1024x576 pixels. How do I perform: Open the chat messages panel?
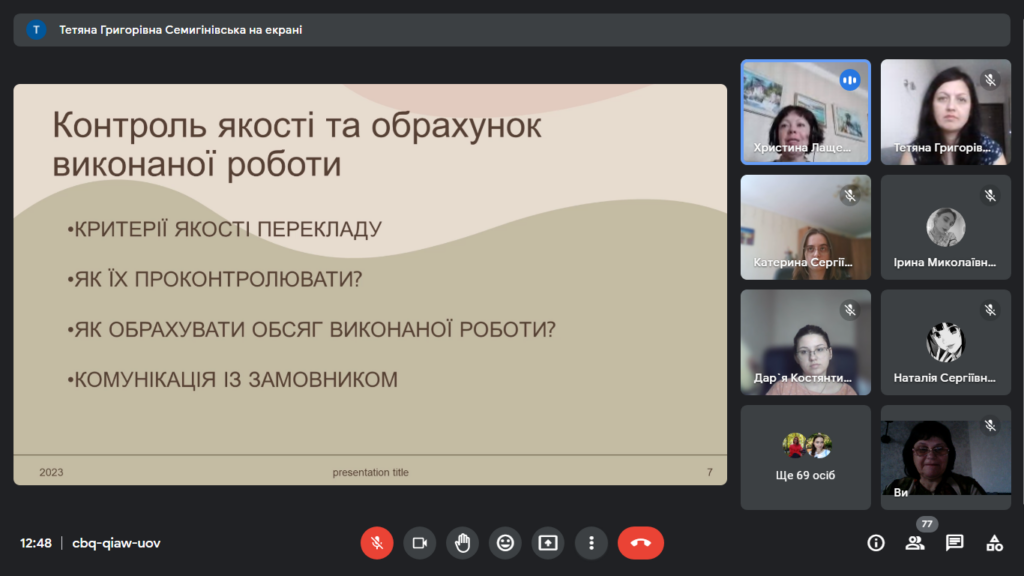(x=955, y=543)
